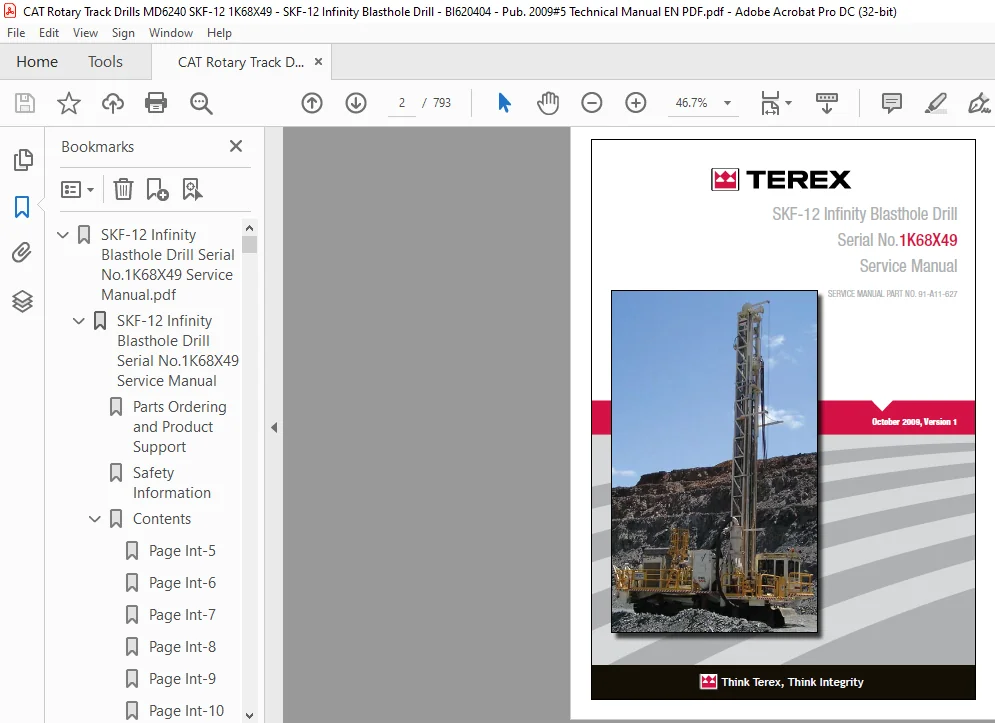The image size is (995, 723).
Task: Click the scrolling mode keyboard icon
Action: tap(827, 103)
